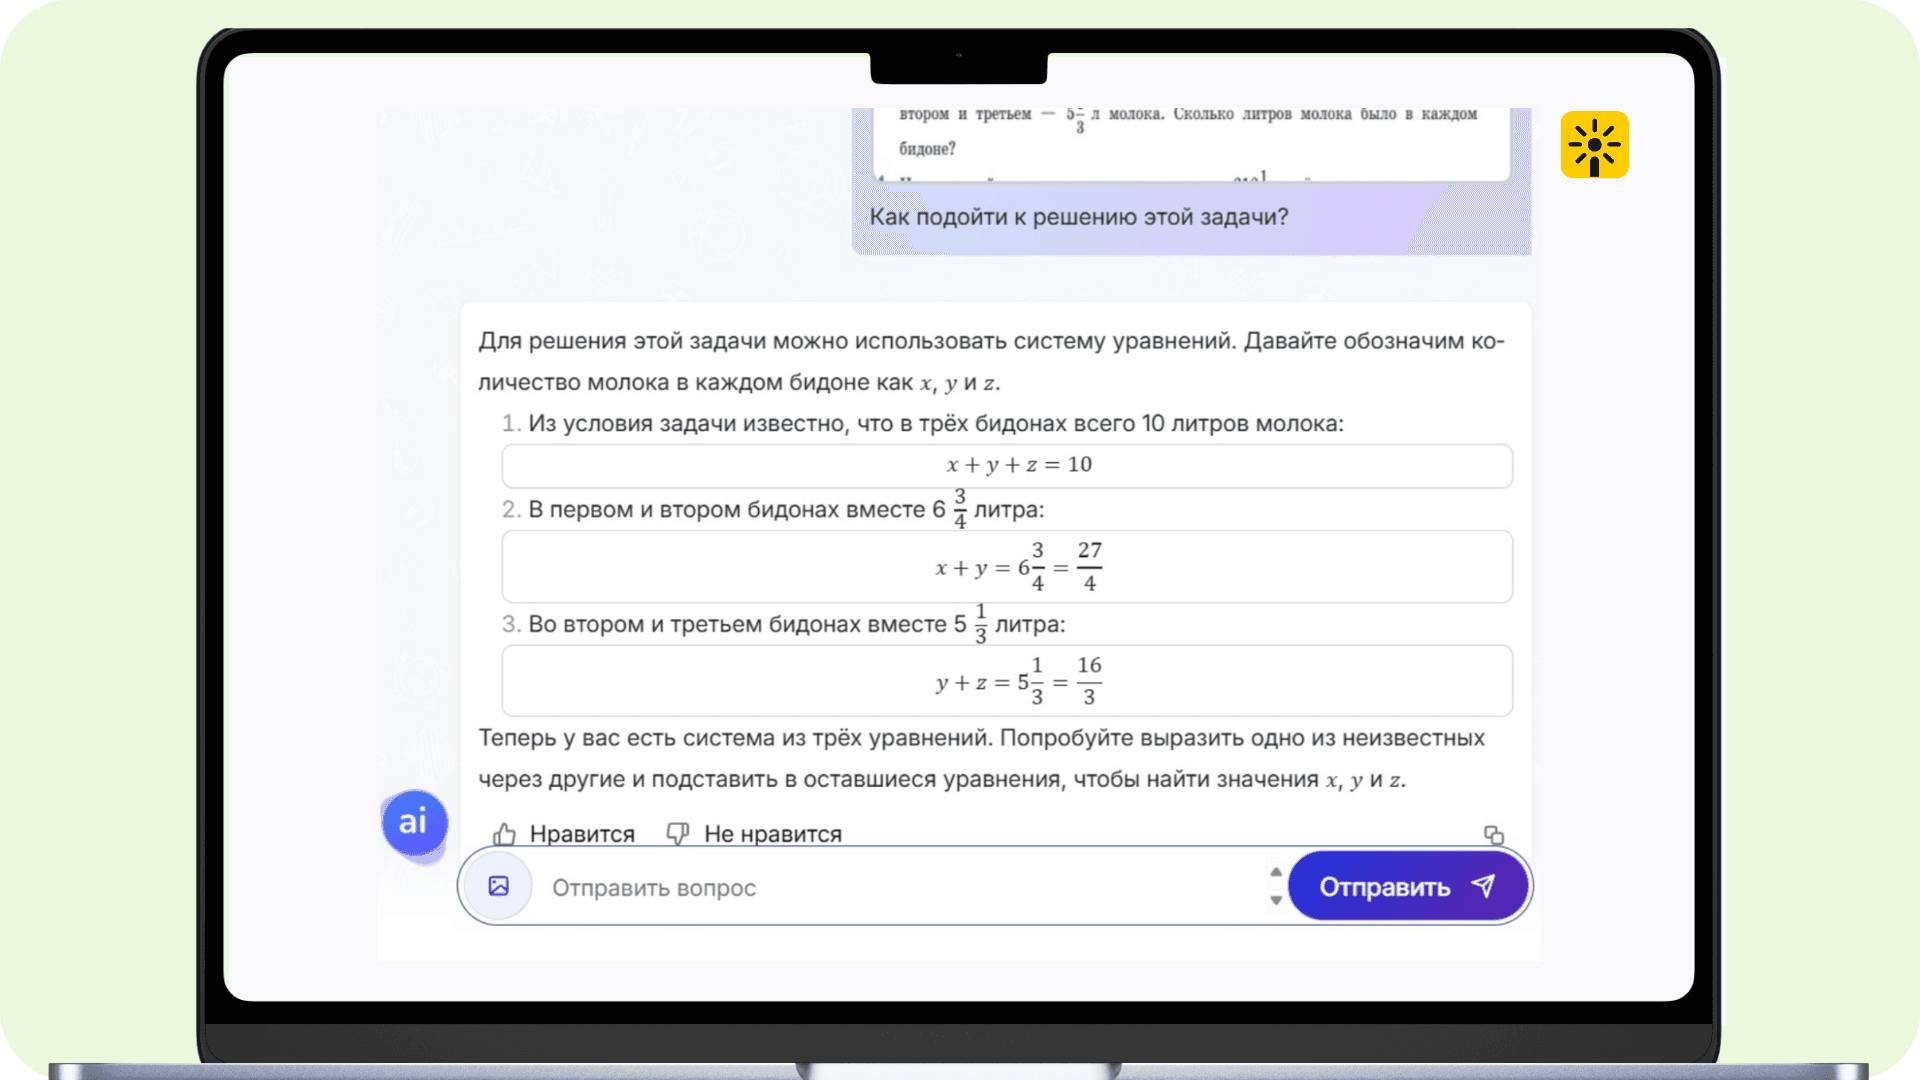Copy the AI answer with the copy icon

pos(1494,835)
